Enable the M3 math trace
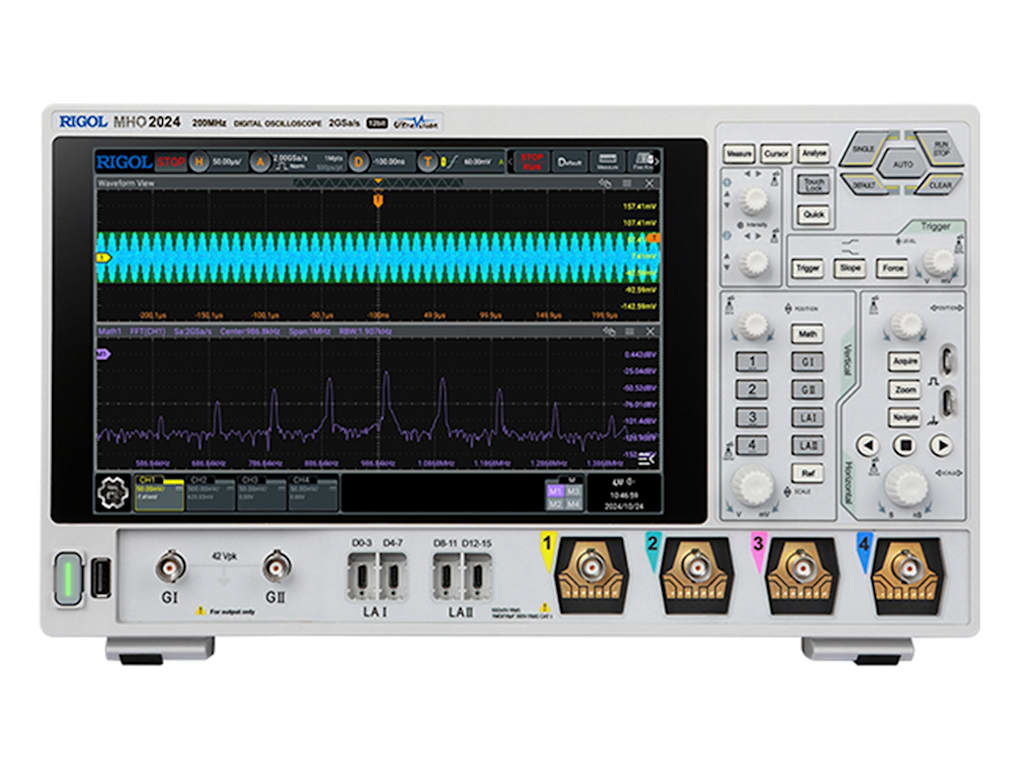1024x768 pixels. pos(572,489)
